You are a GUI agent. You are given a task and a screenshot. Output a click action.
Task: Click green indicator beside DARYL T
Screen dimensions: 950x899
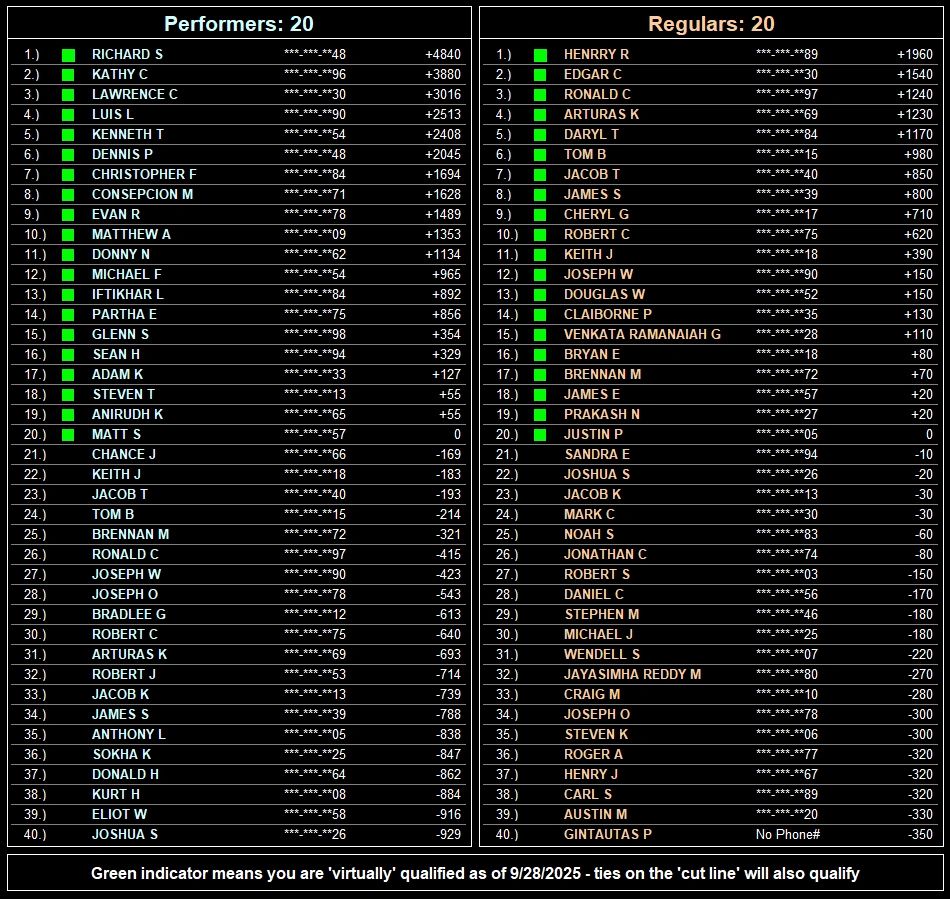540,135
